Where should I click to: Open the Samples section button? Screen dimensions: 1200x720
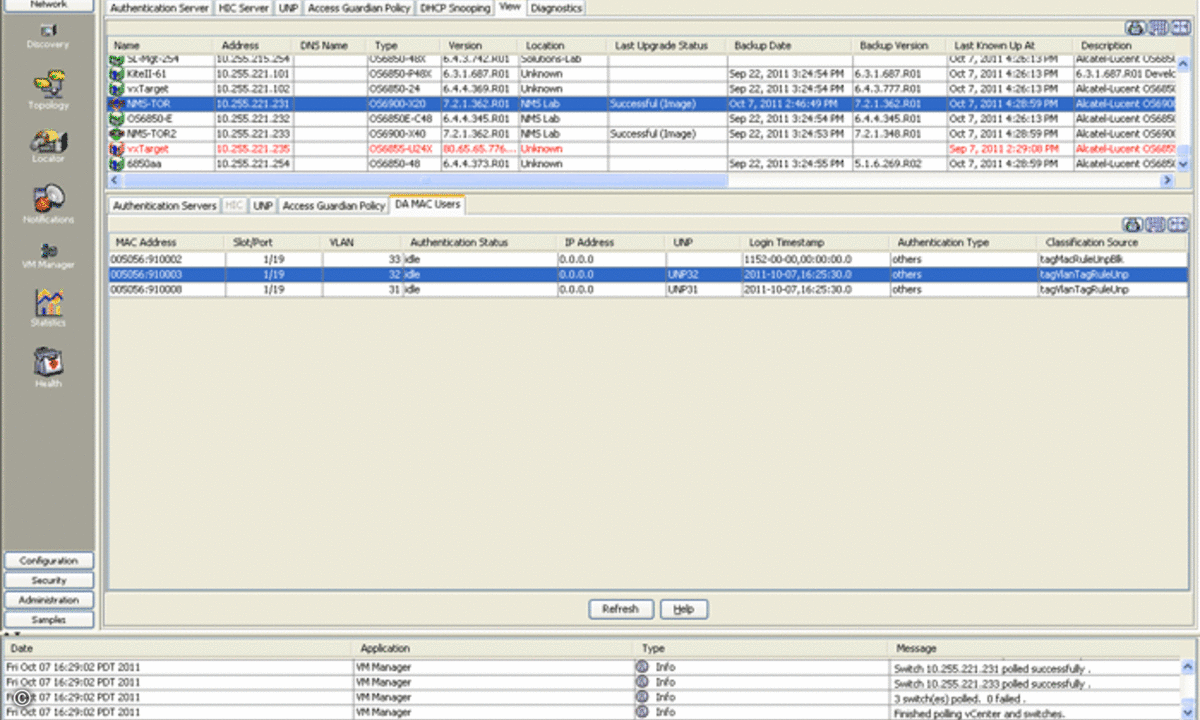pyautogui.click(x=48, y=619)
